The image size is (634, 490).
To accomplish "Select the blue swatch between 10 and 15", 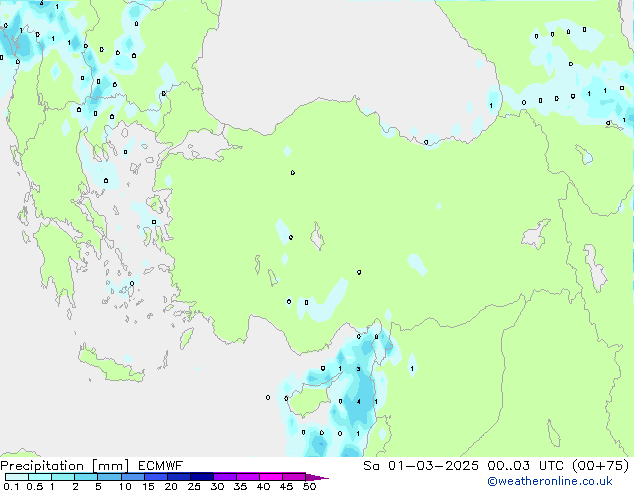I will 133,477.
